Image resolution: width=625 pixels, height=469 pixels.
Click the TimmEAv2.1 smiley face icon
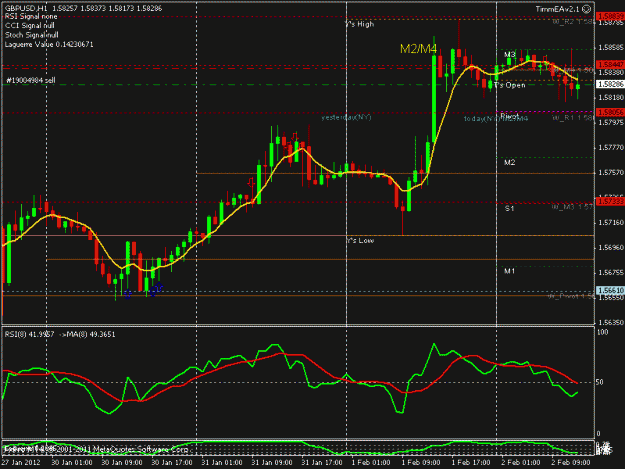pos(587,9)
